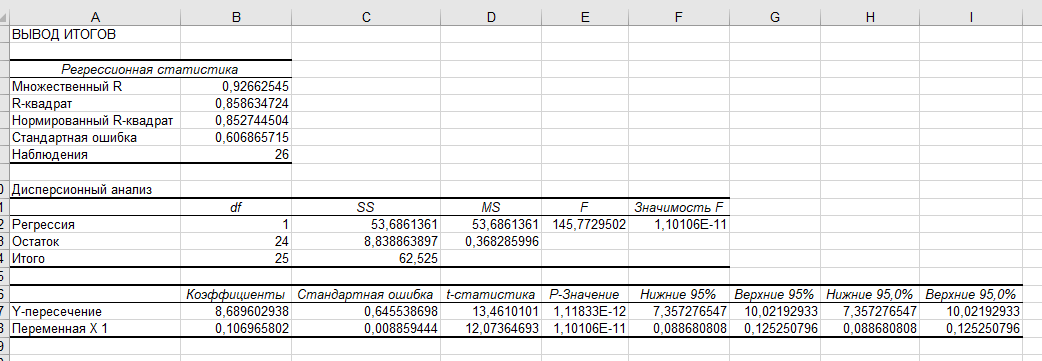
Task: Click the 'Значимость F' header cell
Action: 678,207
